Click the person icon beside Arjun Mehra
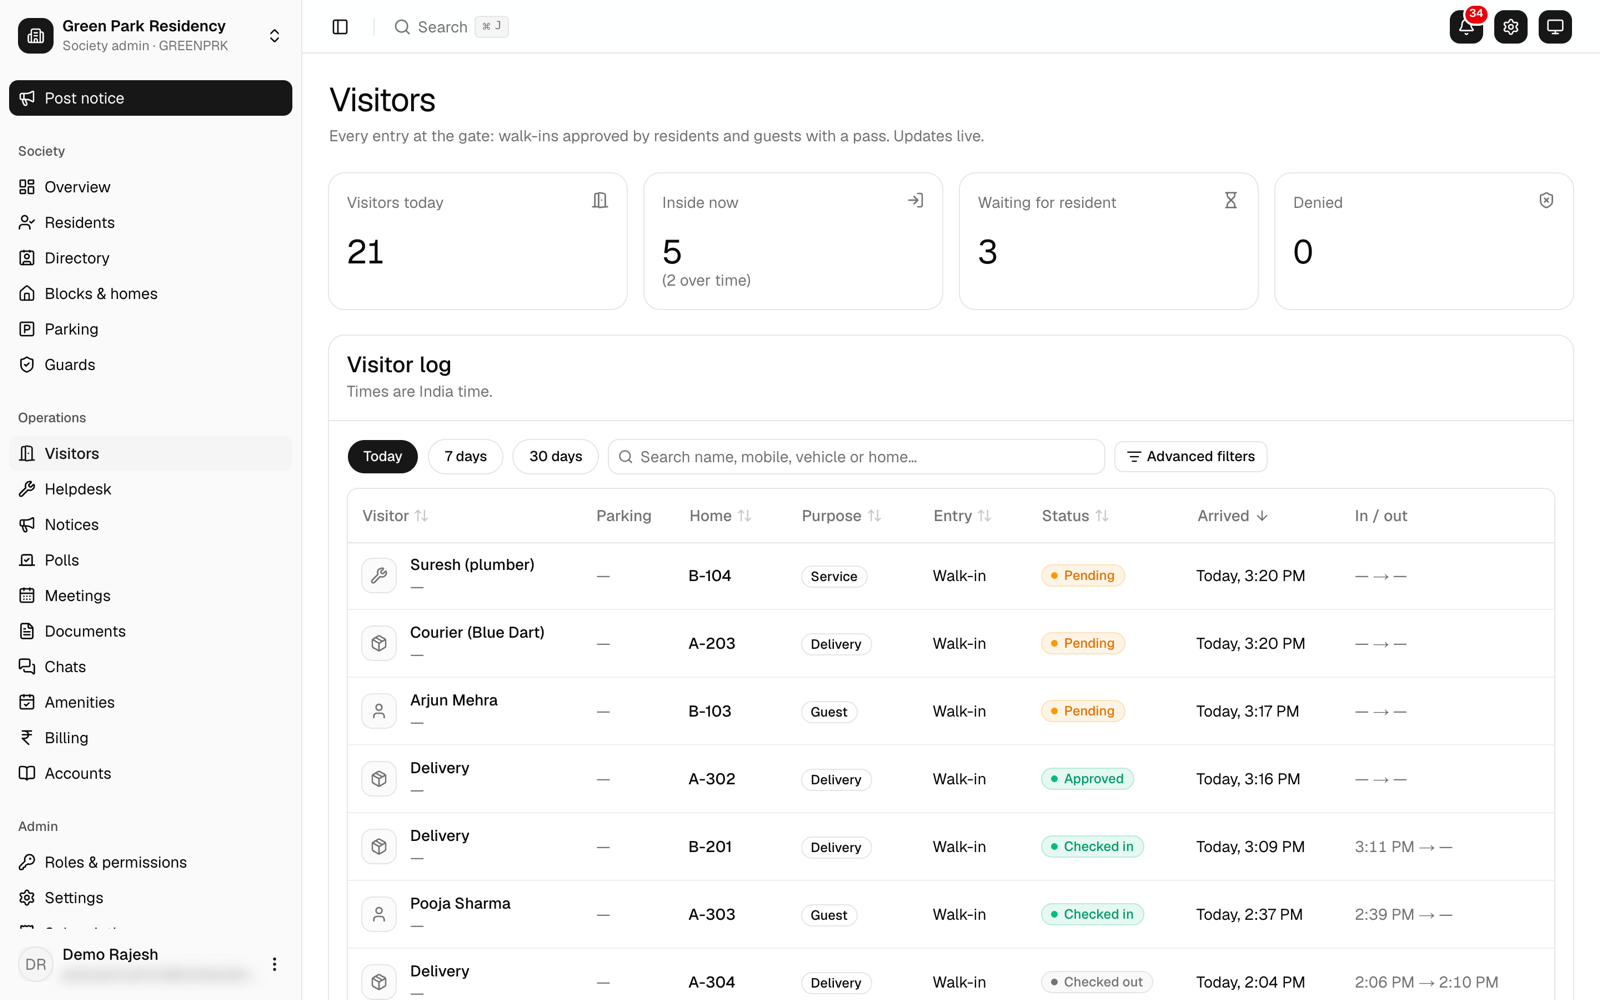Screen dimensions: 1600x1000 379,711
